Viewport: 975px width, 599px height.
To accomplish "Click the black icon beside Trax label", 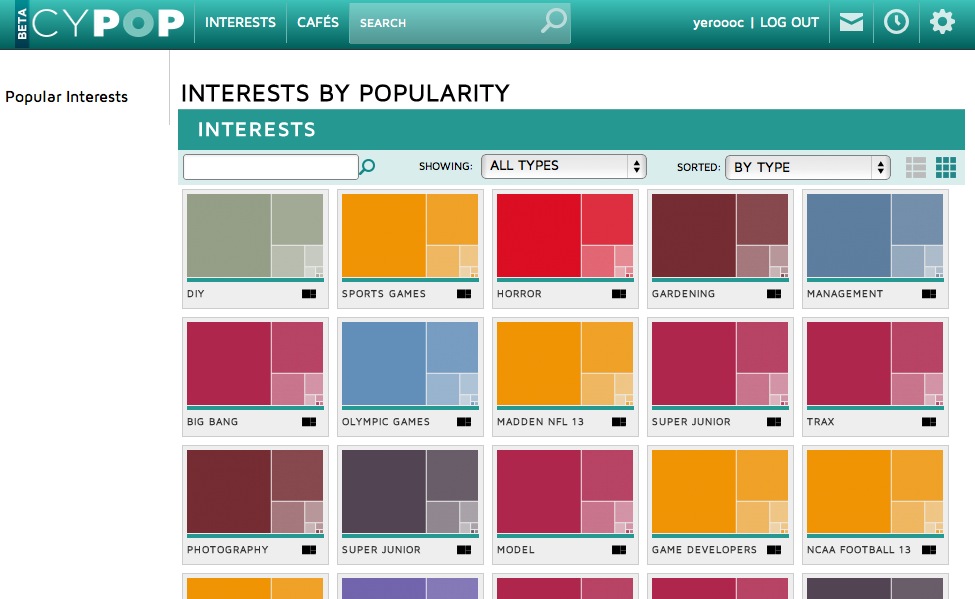I will pyautogui.click(x=929, y=422).
